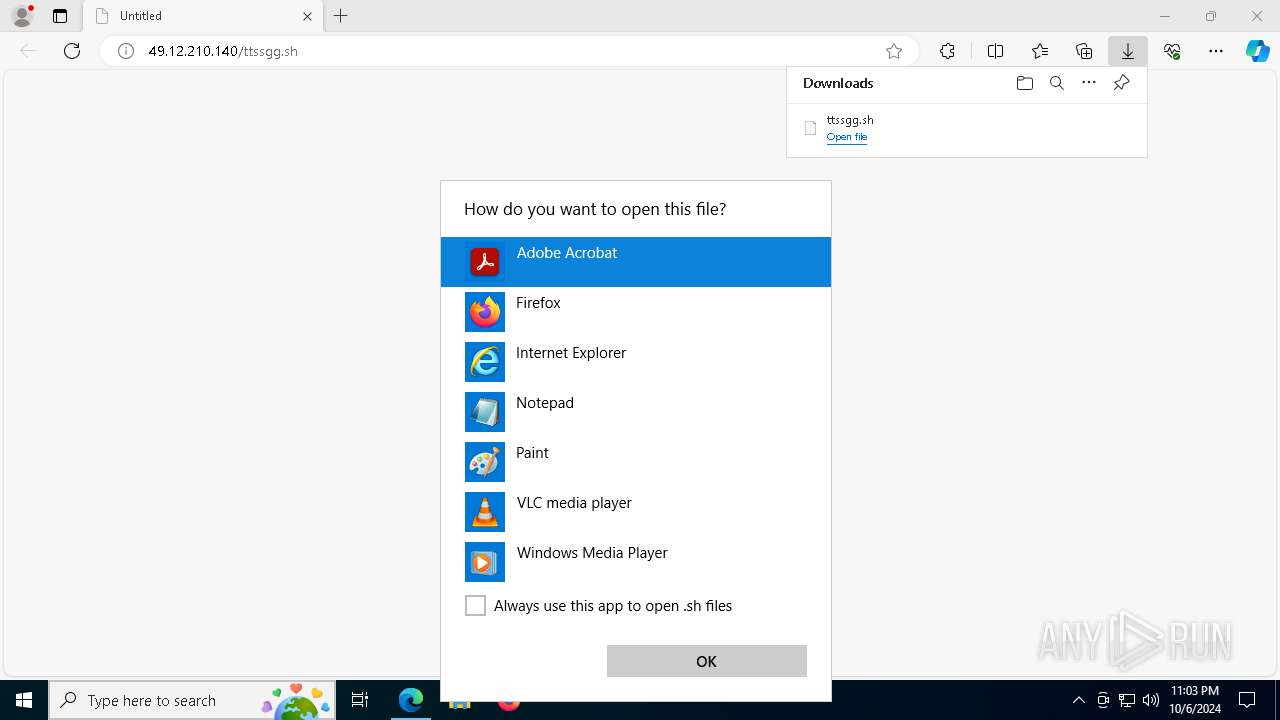
Task: Click the Downloads toolbar button
Action: tap(1127, 51)
